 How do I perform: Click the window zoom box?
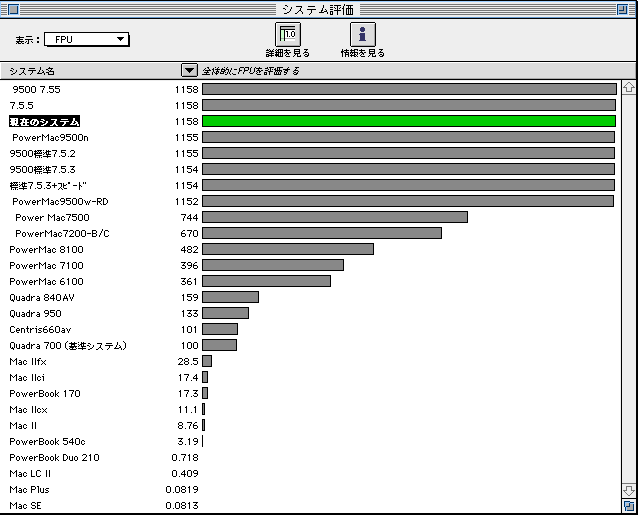(622, 9)
